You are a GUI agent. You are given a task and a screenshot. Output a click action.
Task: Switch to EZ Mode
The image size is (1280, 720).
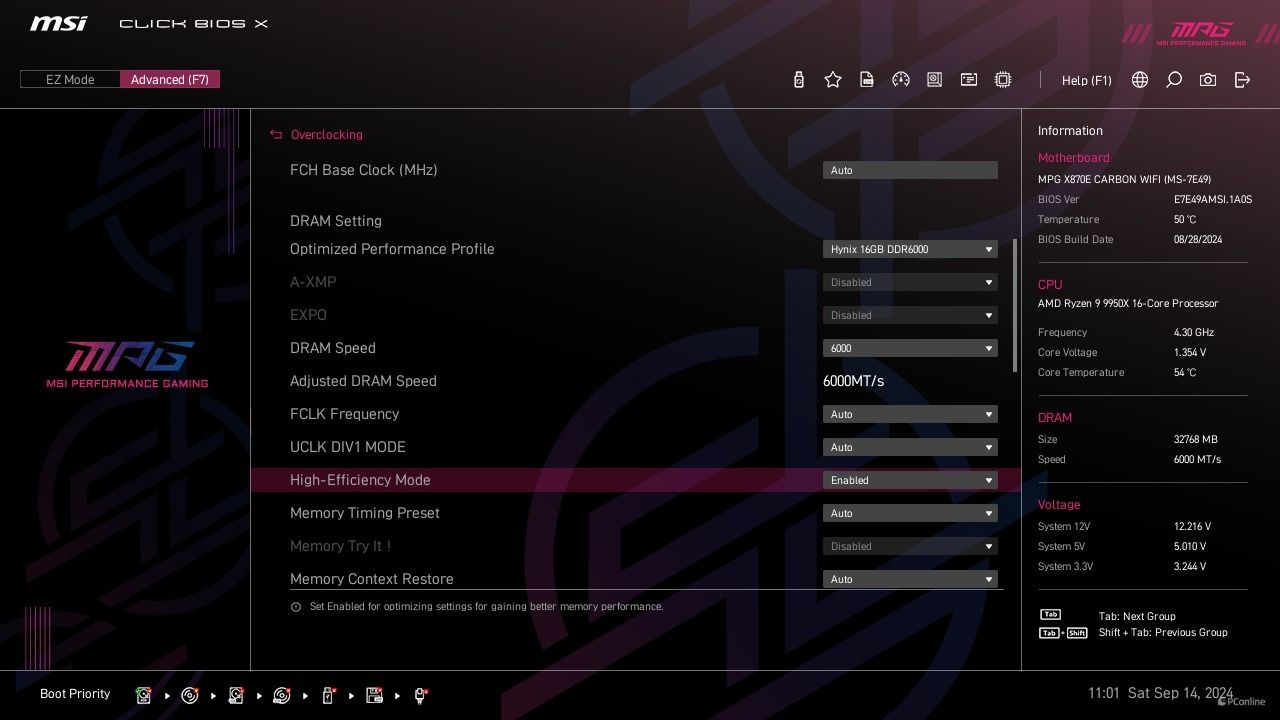click(70, 80)
